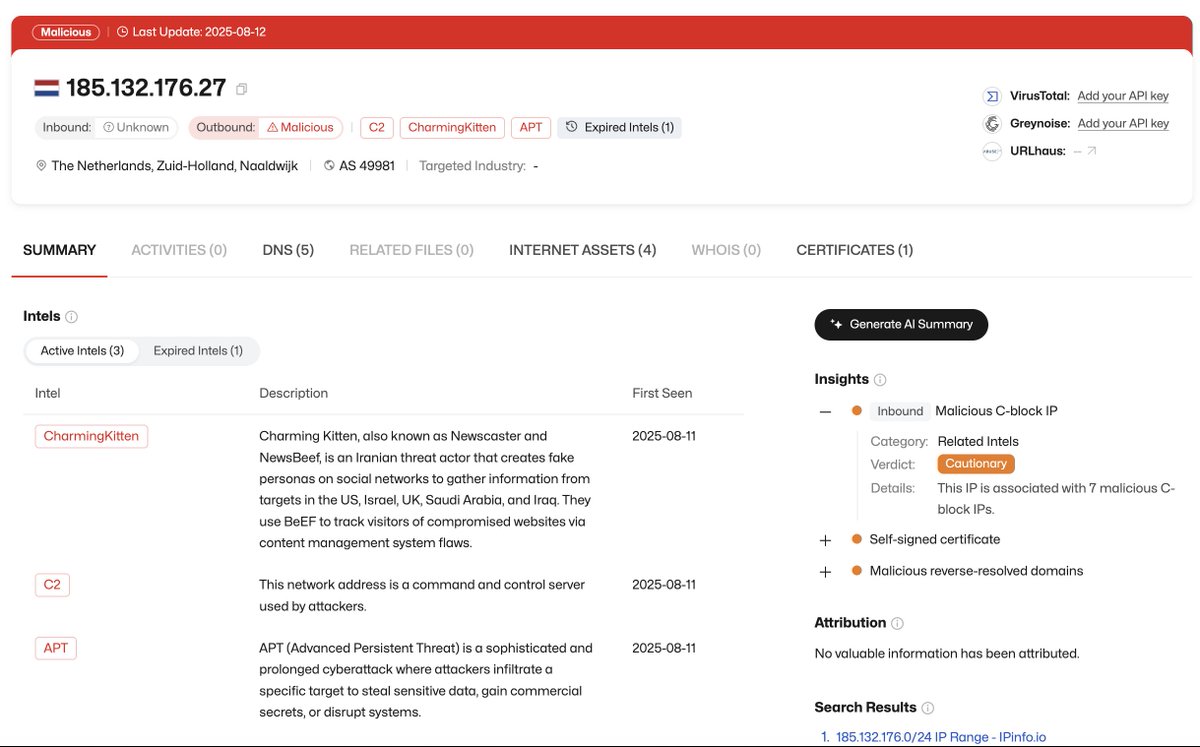Image resolution: width=1200 pixels, height=747 pixels.
Task: Click the Targeted Industry label
Action: point(472,166)
